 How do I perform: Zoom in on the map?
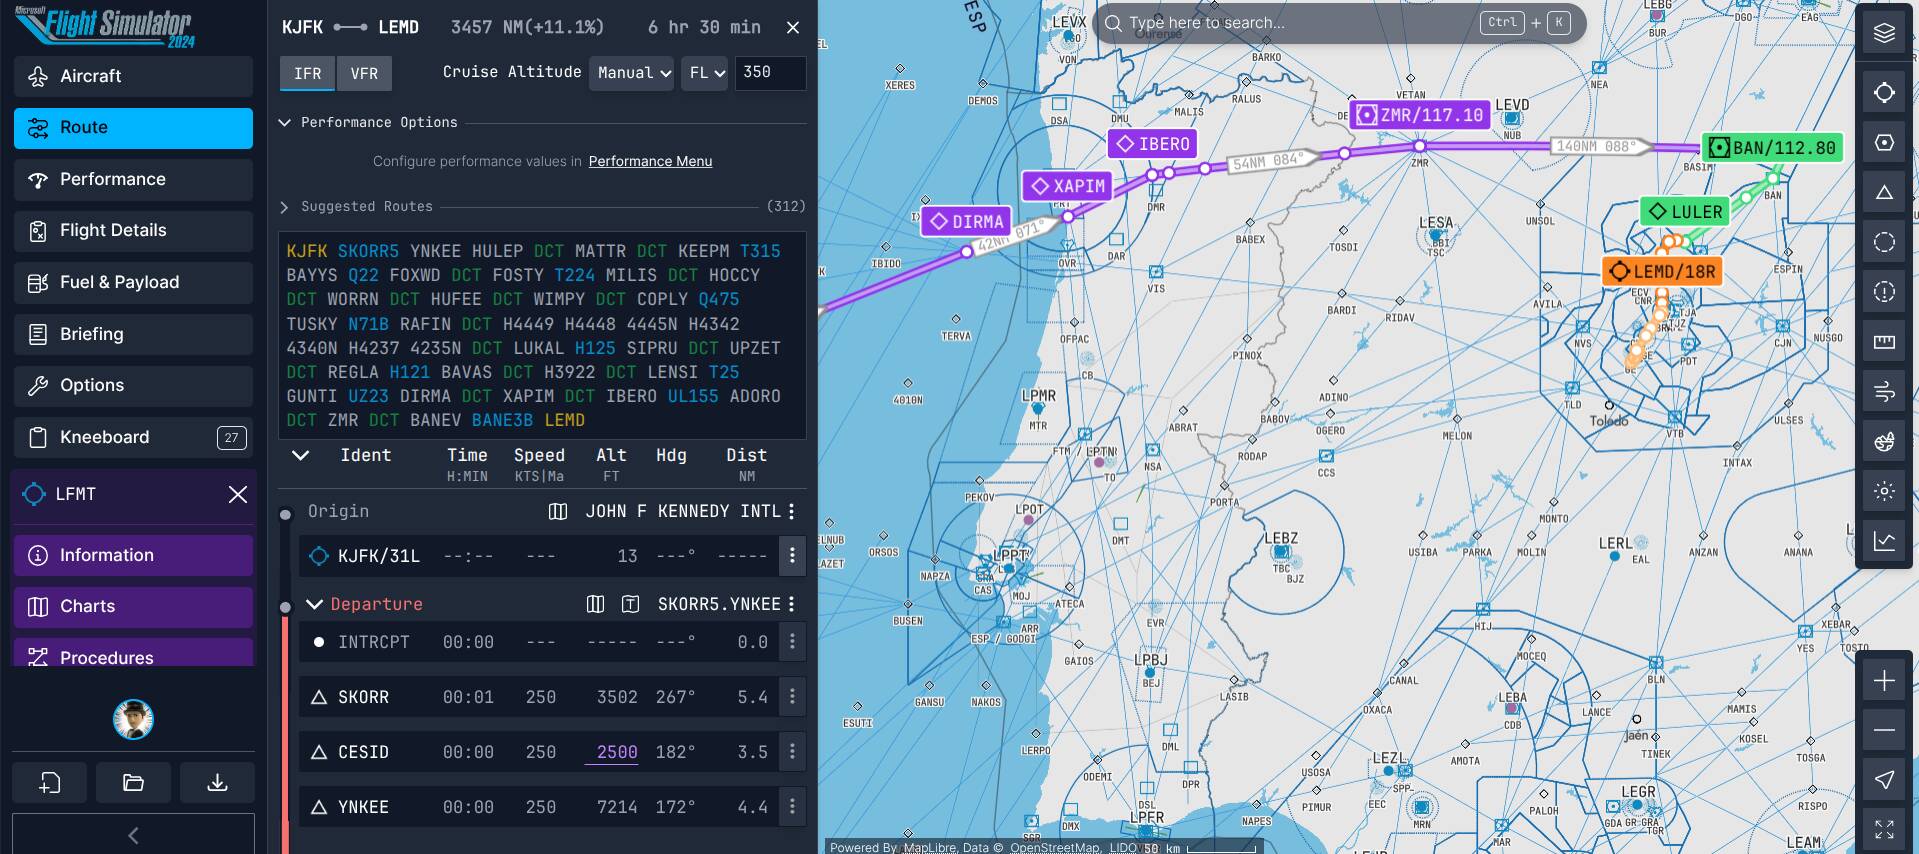[x=1884, y=681]
